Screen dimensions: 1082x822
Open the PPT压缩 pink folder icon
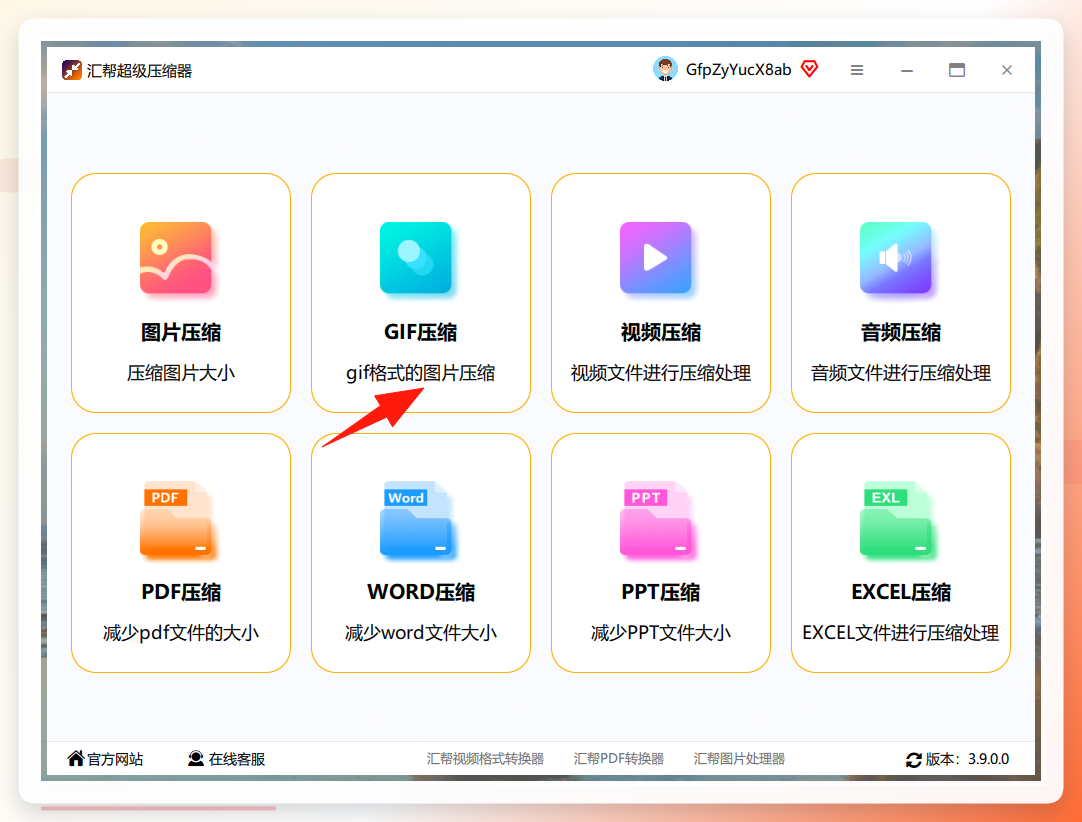click(657, 519)
